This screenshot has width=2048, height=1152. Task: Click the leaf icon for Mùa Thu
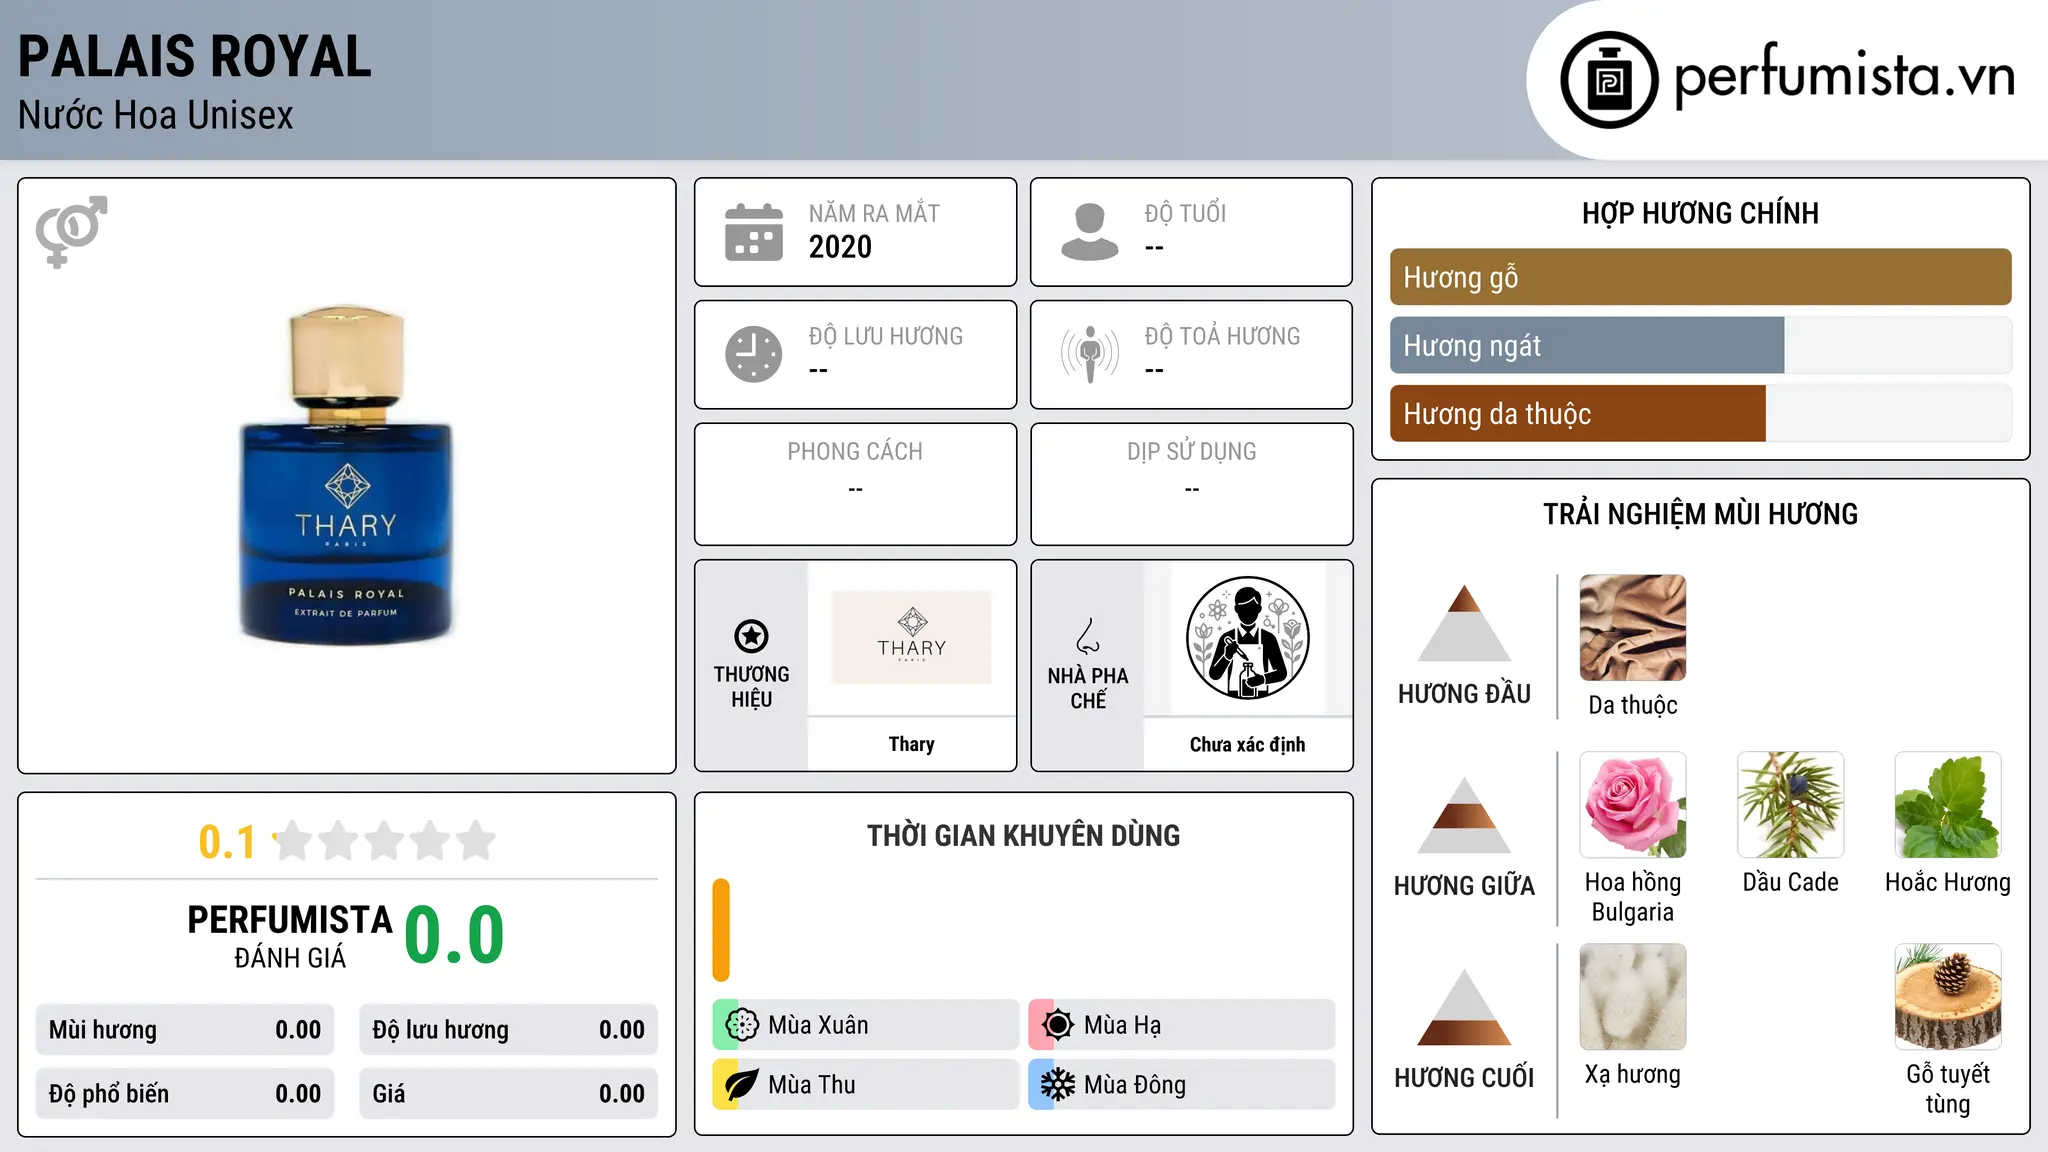[741, 1085]
